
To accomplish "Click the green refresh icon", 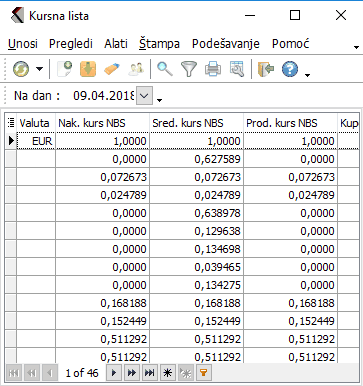I will pos(21,69).
